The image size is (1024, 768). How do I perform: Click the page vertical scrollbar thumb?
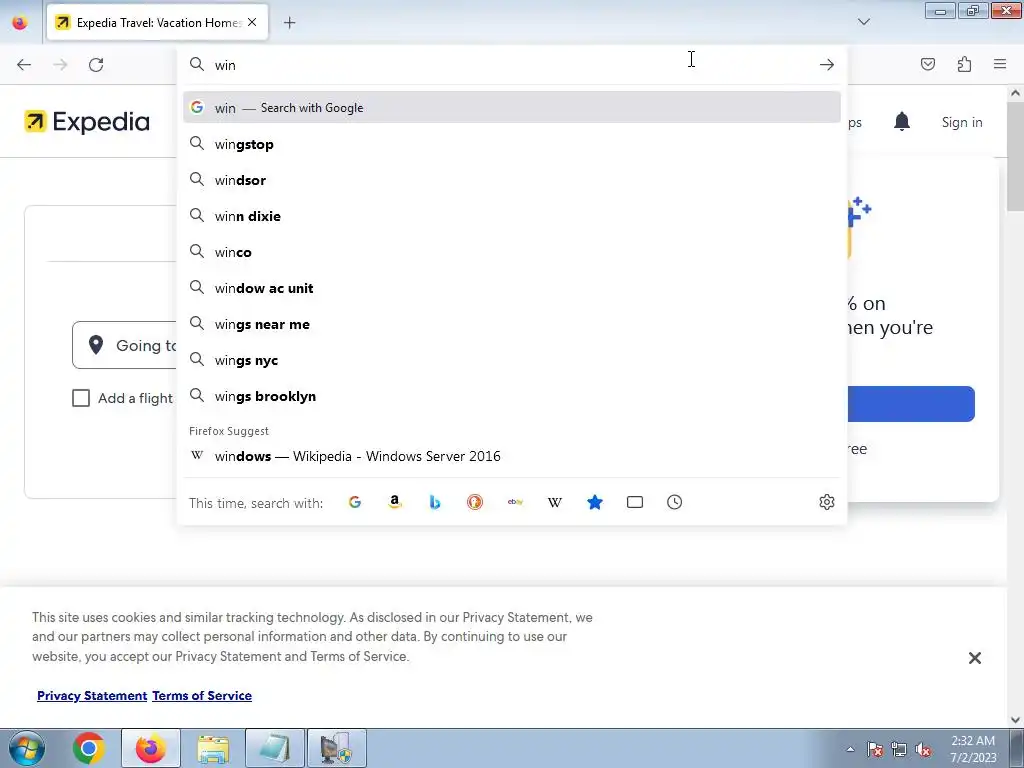pyautogui.click(x=1015, y=157)
